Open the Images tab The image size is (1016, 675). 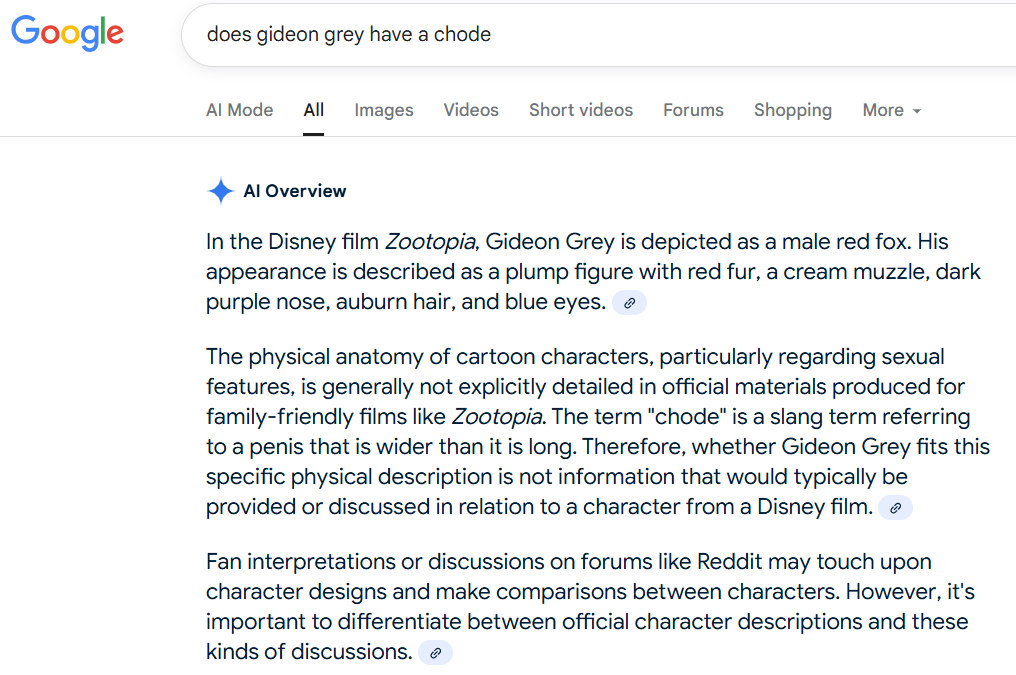pos(384,110)
